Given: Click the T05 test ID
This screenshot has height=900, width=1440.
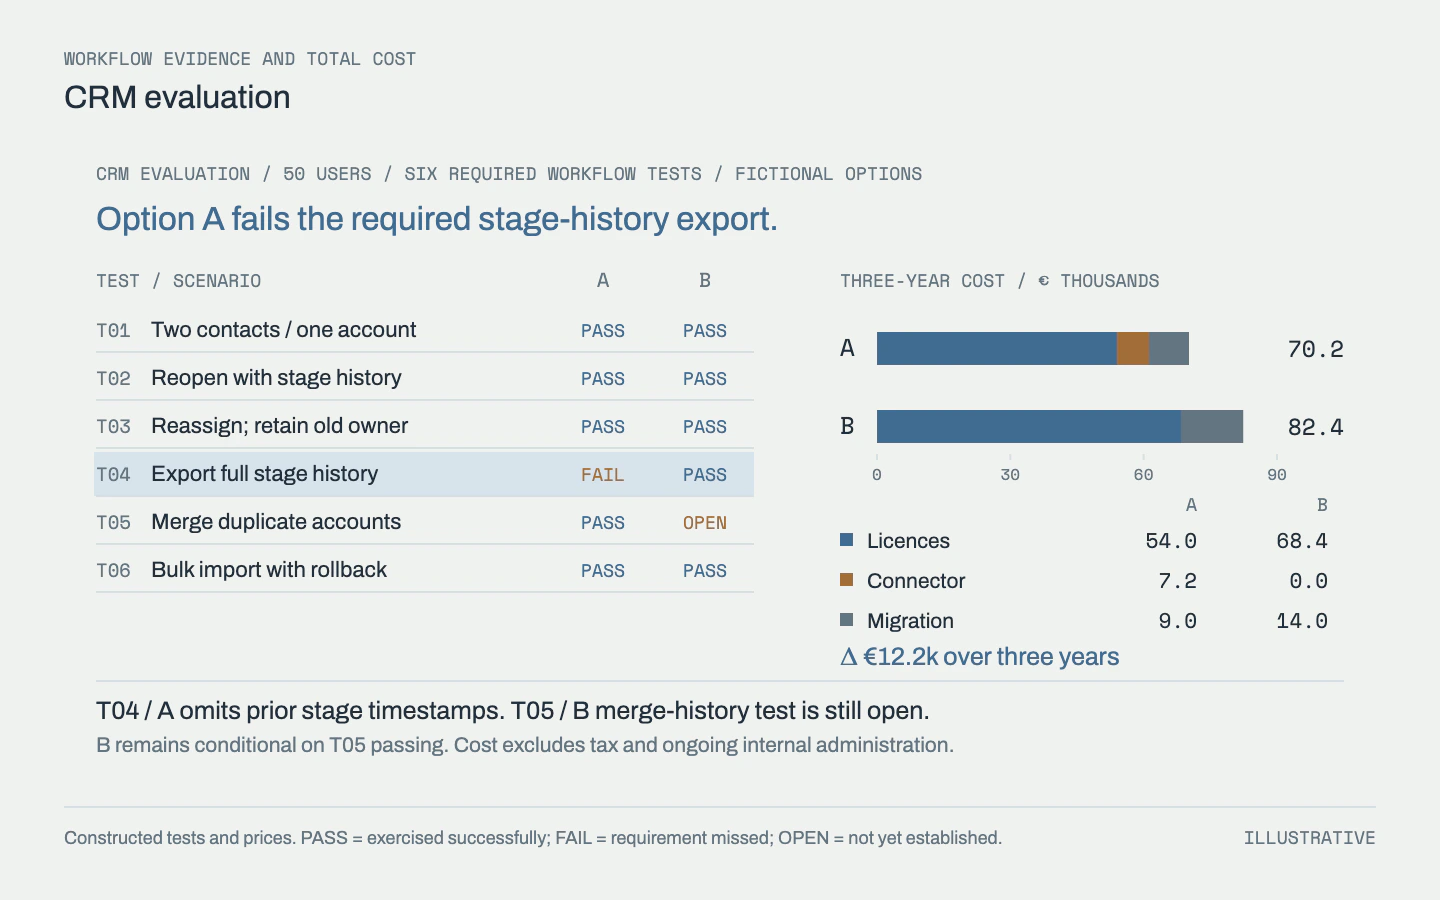Looking at the screenshot, I should 113,523.
